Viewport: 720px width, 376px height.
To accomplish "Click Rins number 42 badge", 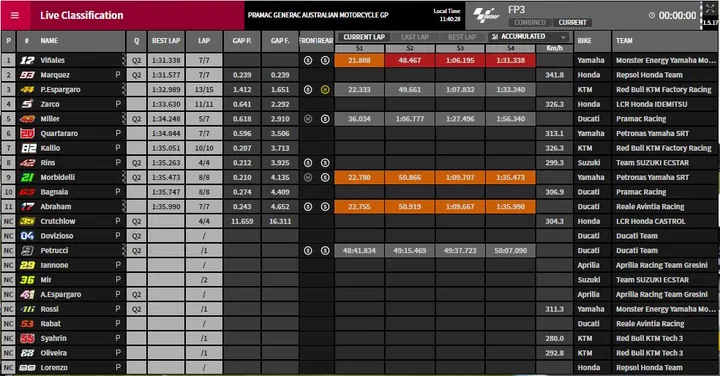I will [27, 163].
